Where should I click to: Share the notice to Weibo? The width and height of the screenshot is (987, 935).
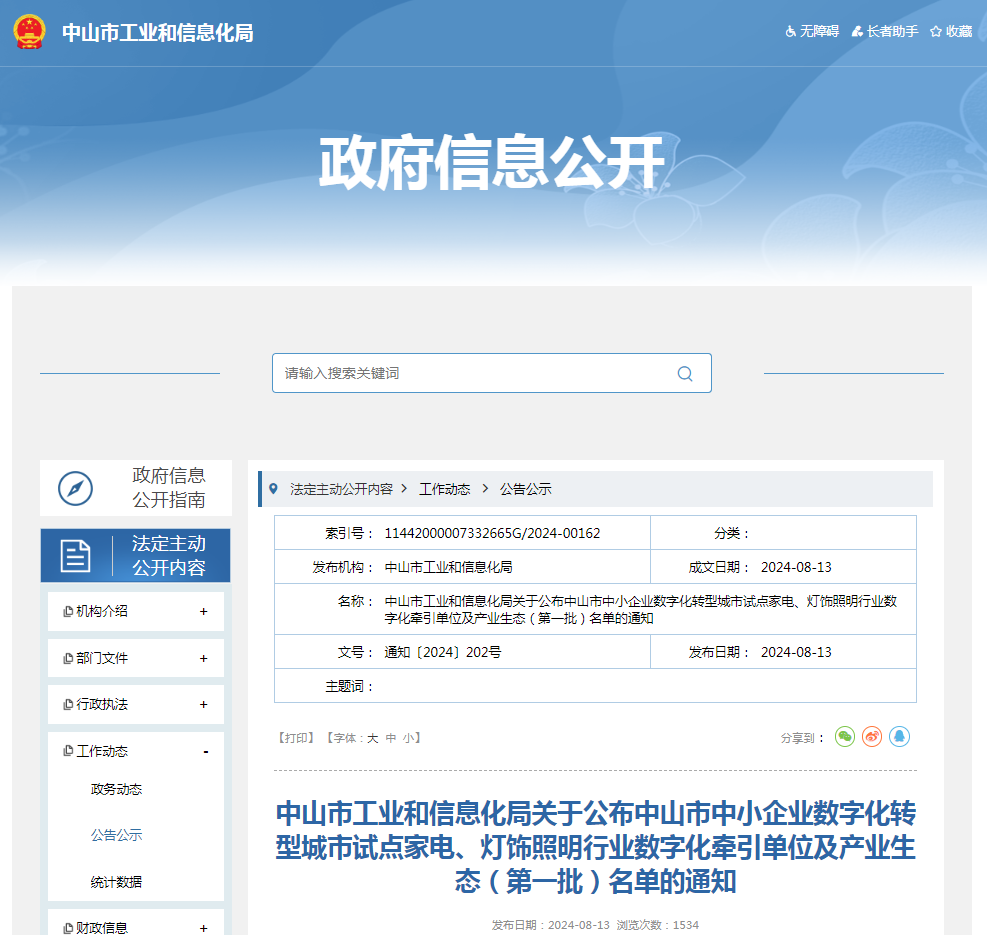pyautogui.click(x=872, y=737)
